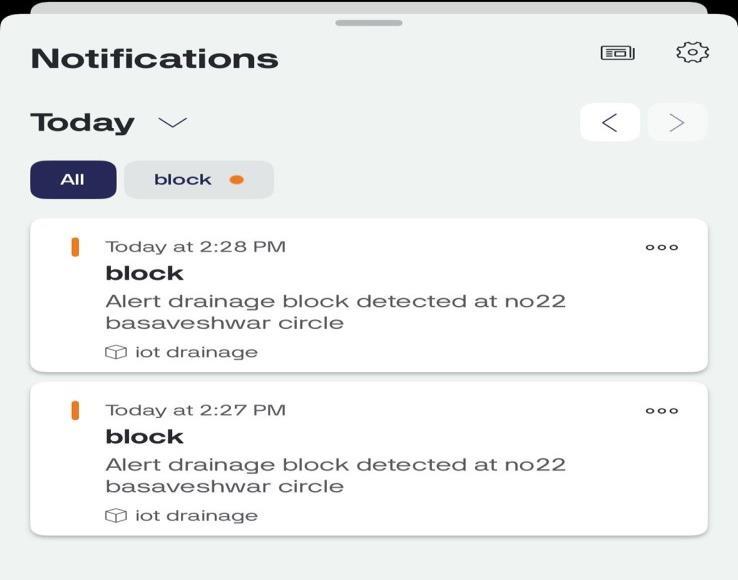
Task: Click the orange dot on block filter
Action: pos(237,180)
